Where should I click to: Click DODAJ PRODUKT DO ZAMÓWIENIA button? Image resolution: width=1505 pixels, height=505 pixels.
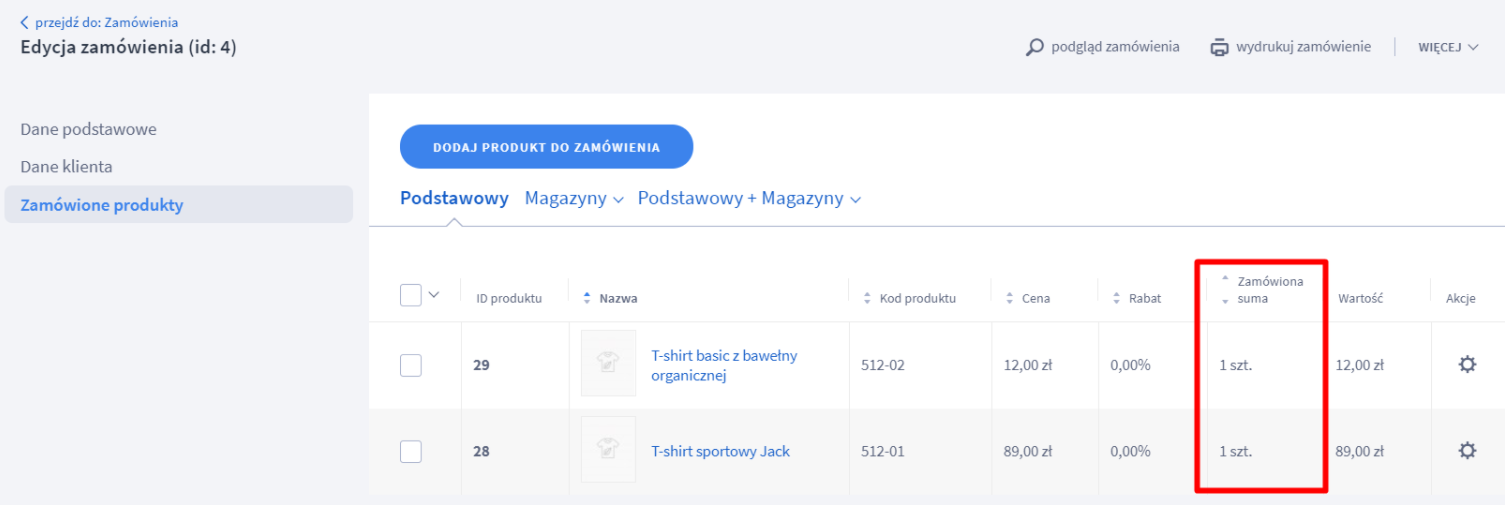click(546, 147)
